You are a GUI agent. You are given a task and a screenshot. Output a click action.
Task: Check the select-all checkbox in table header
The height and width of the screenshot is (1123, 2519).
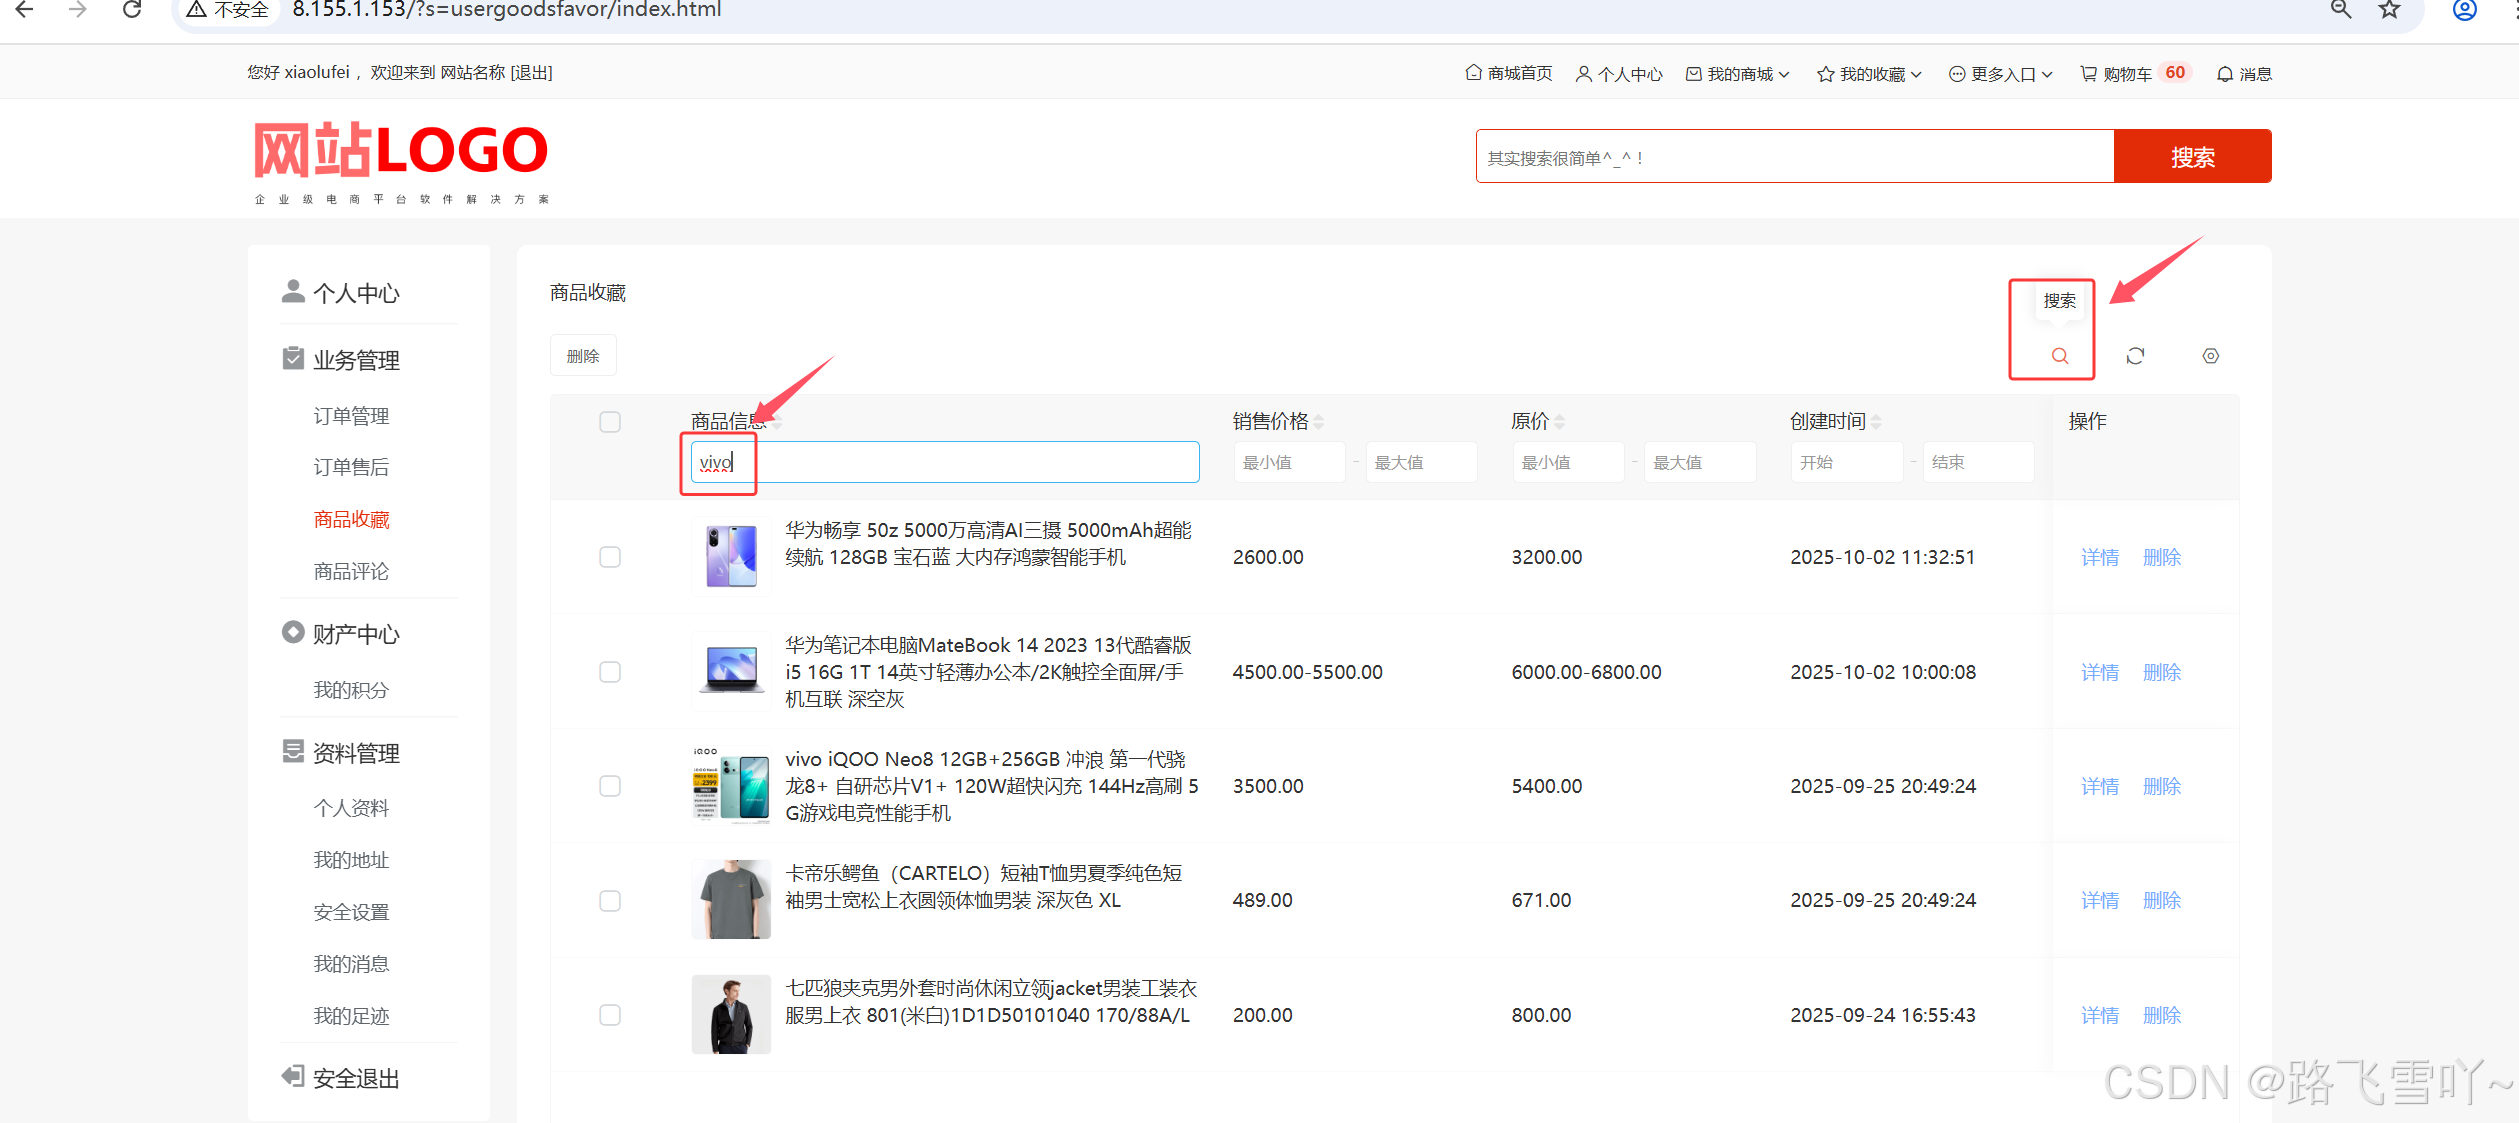click(x=610, y=422)
